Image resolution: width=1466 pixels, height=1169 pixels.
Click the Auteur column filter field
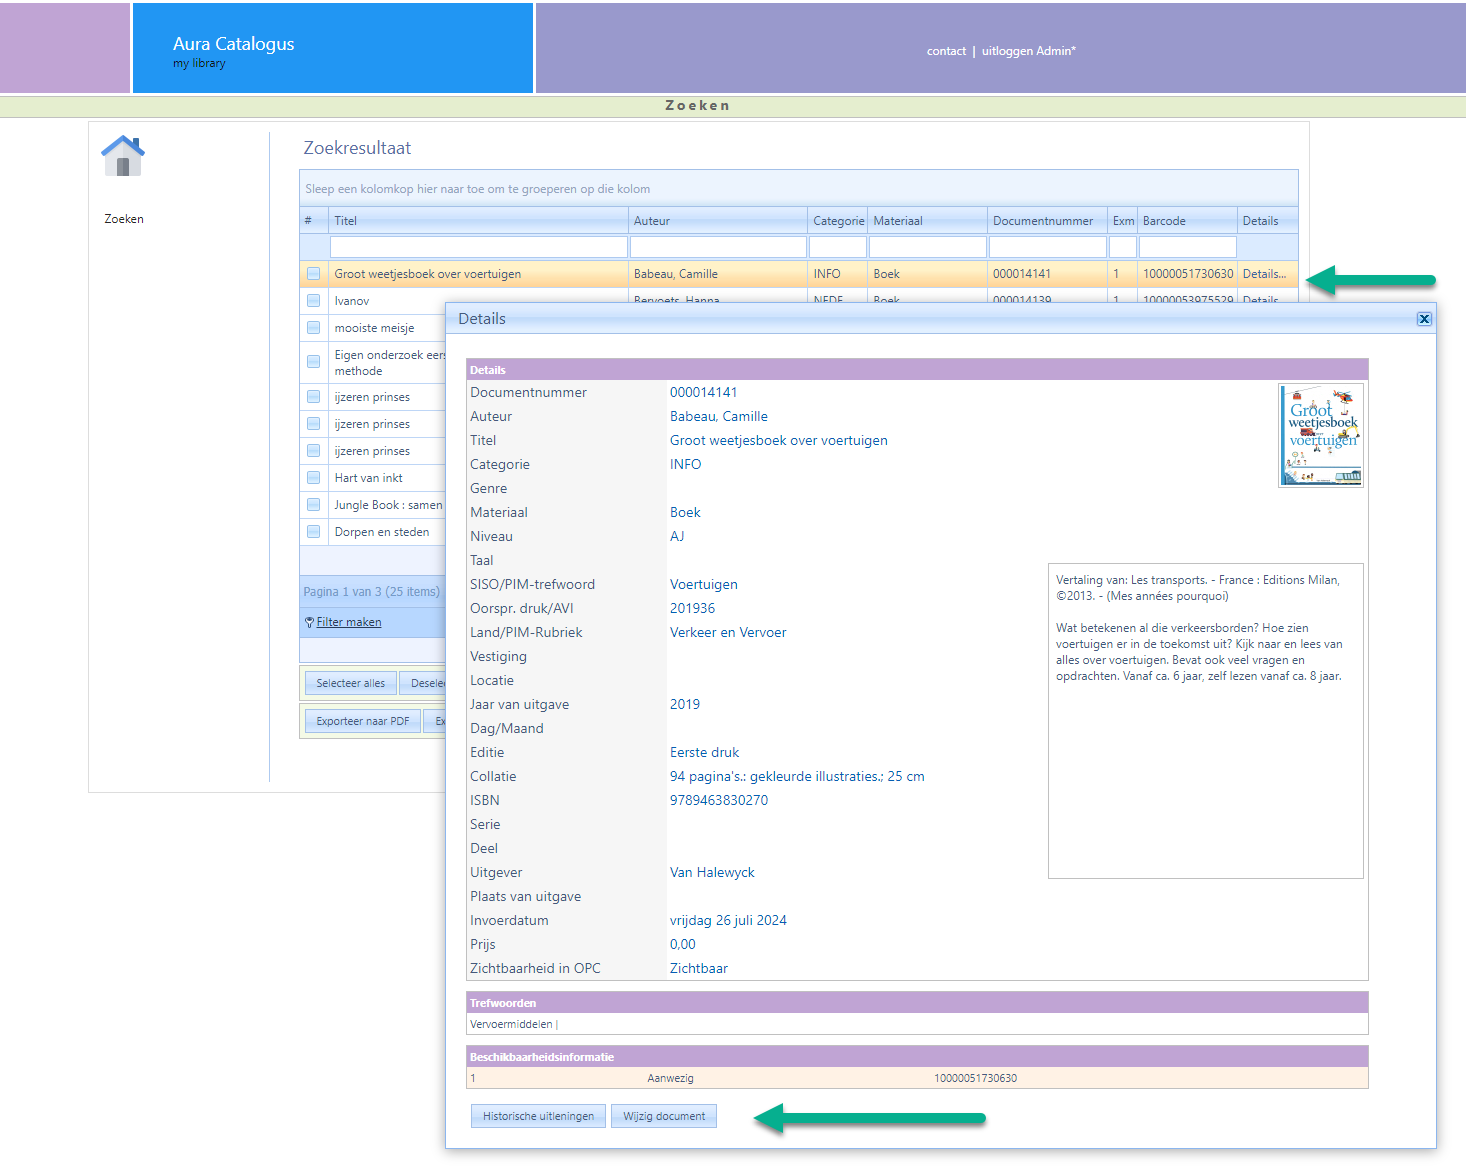click(717, 247)
